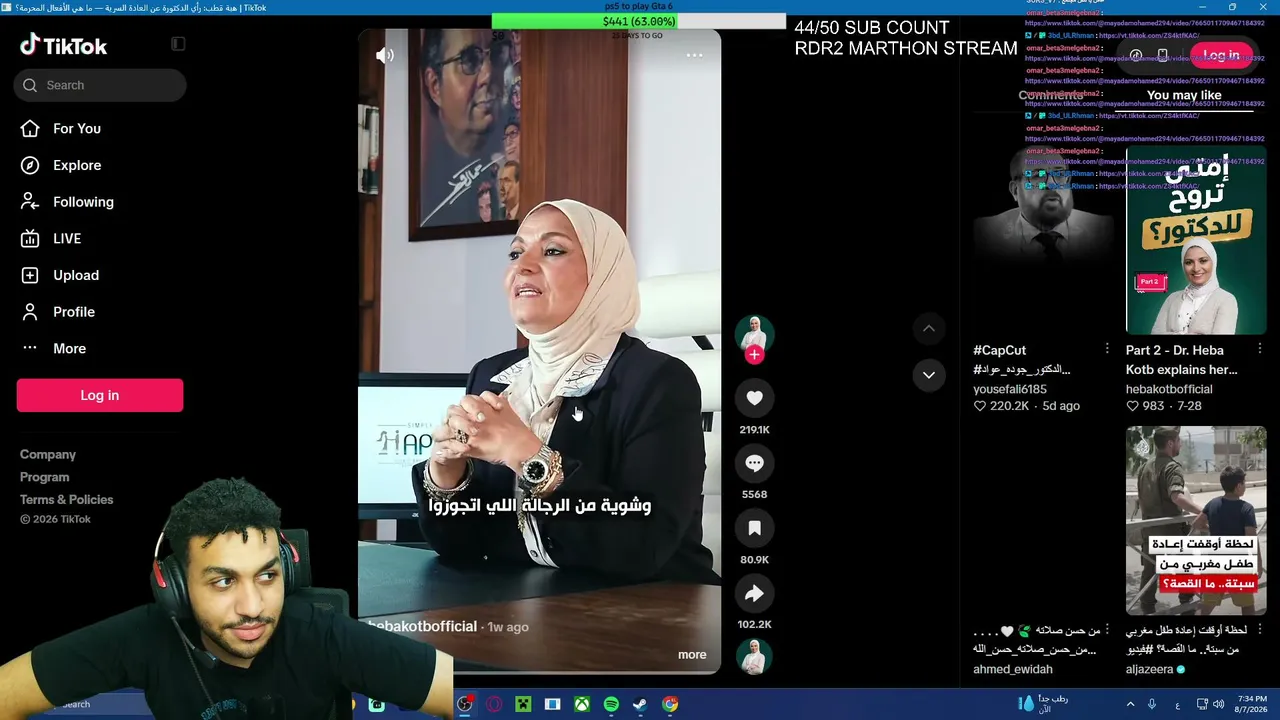Share the video with the arrow icon
1280x720 pixels.
click(754, 593)
